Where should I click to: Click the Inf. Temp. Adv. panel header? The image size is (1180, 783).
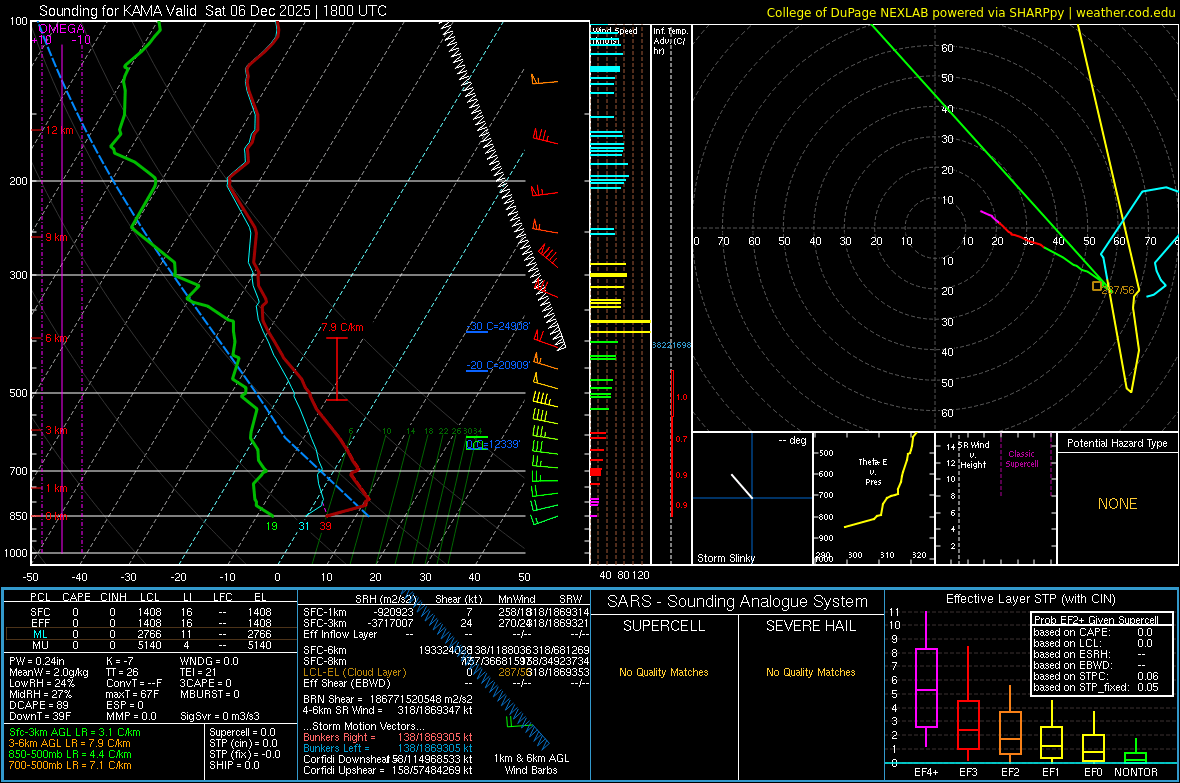pos(670,41)
